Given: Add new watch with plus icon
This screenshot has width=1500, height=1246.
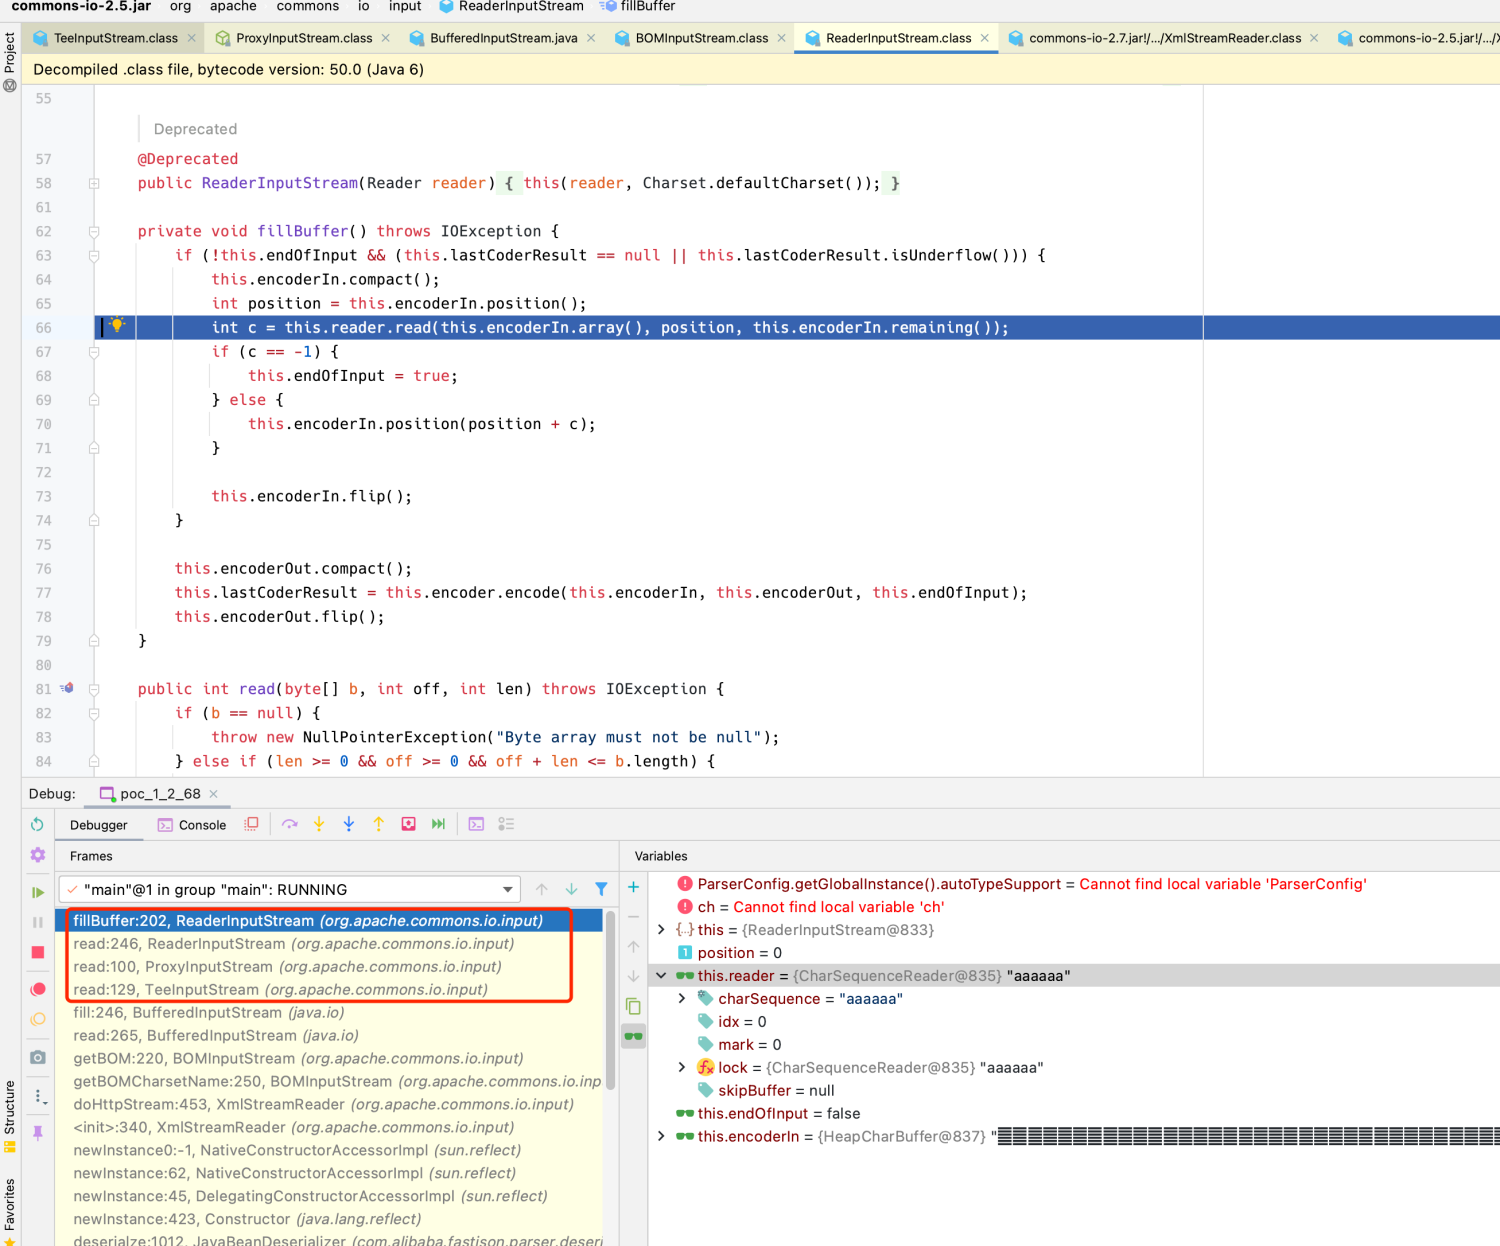Looking at the screenshot, I should pyautogui.click(x=633, y=887).
